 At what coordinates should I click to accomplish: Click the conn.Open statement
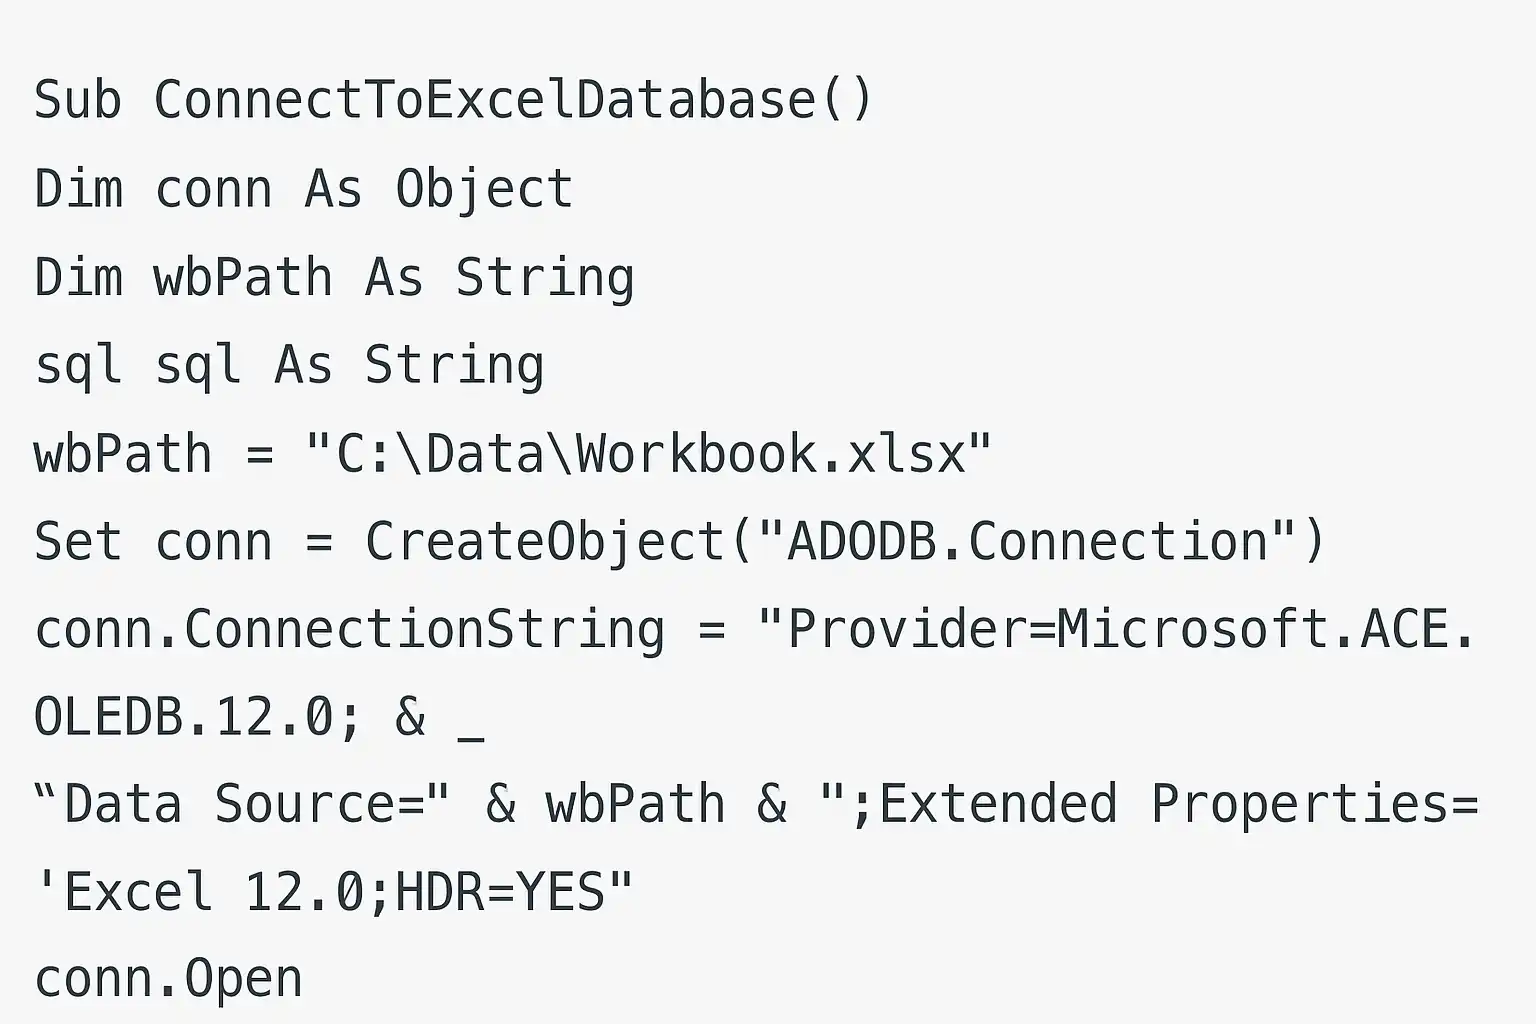pos(168,979)
